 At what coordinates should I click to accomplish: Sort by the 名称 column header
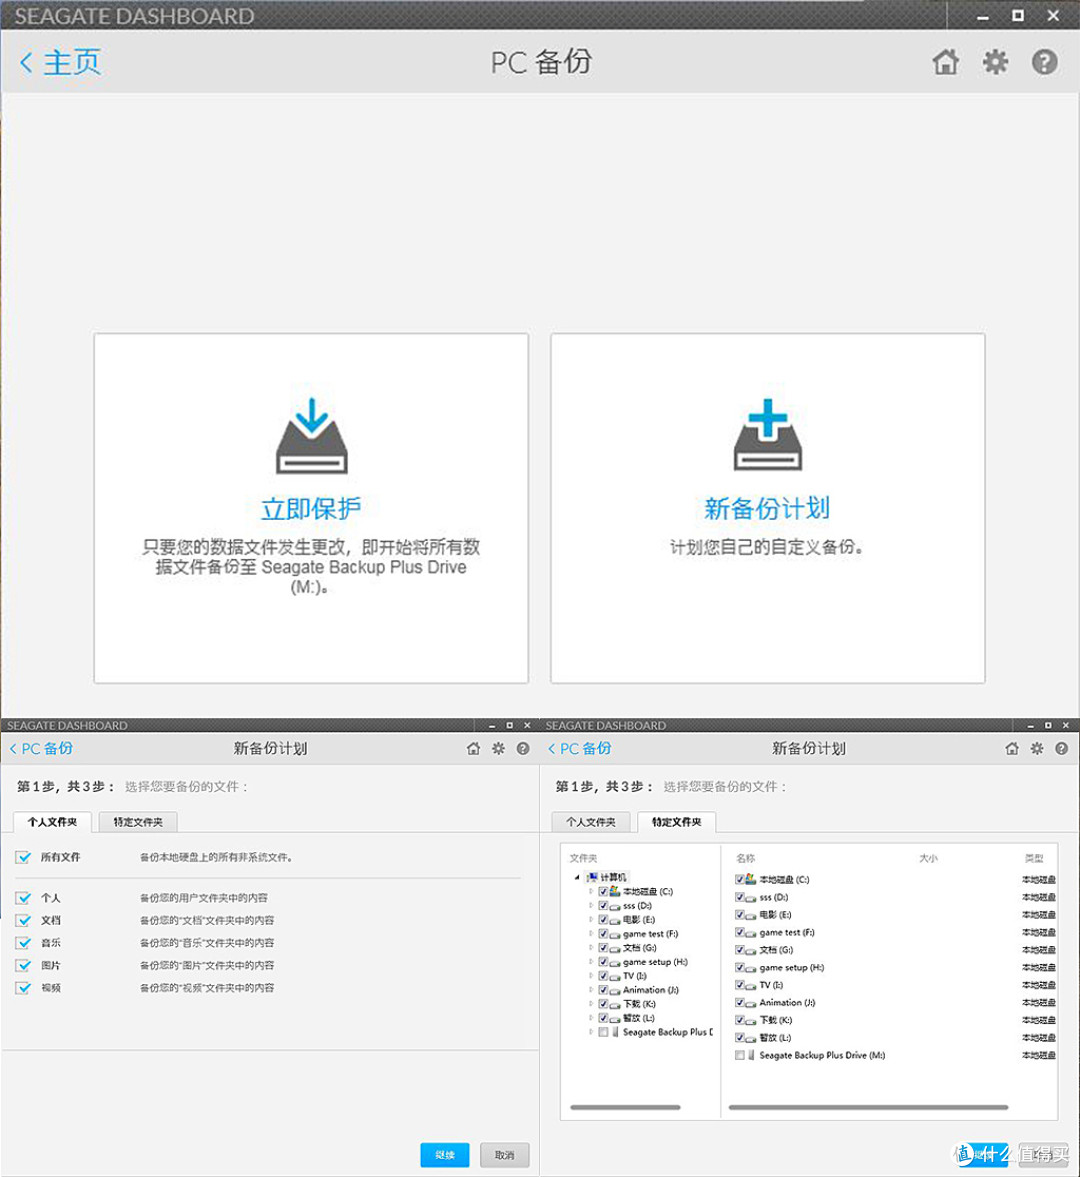point(745,858)
